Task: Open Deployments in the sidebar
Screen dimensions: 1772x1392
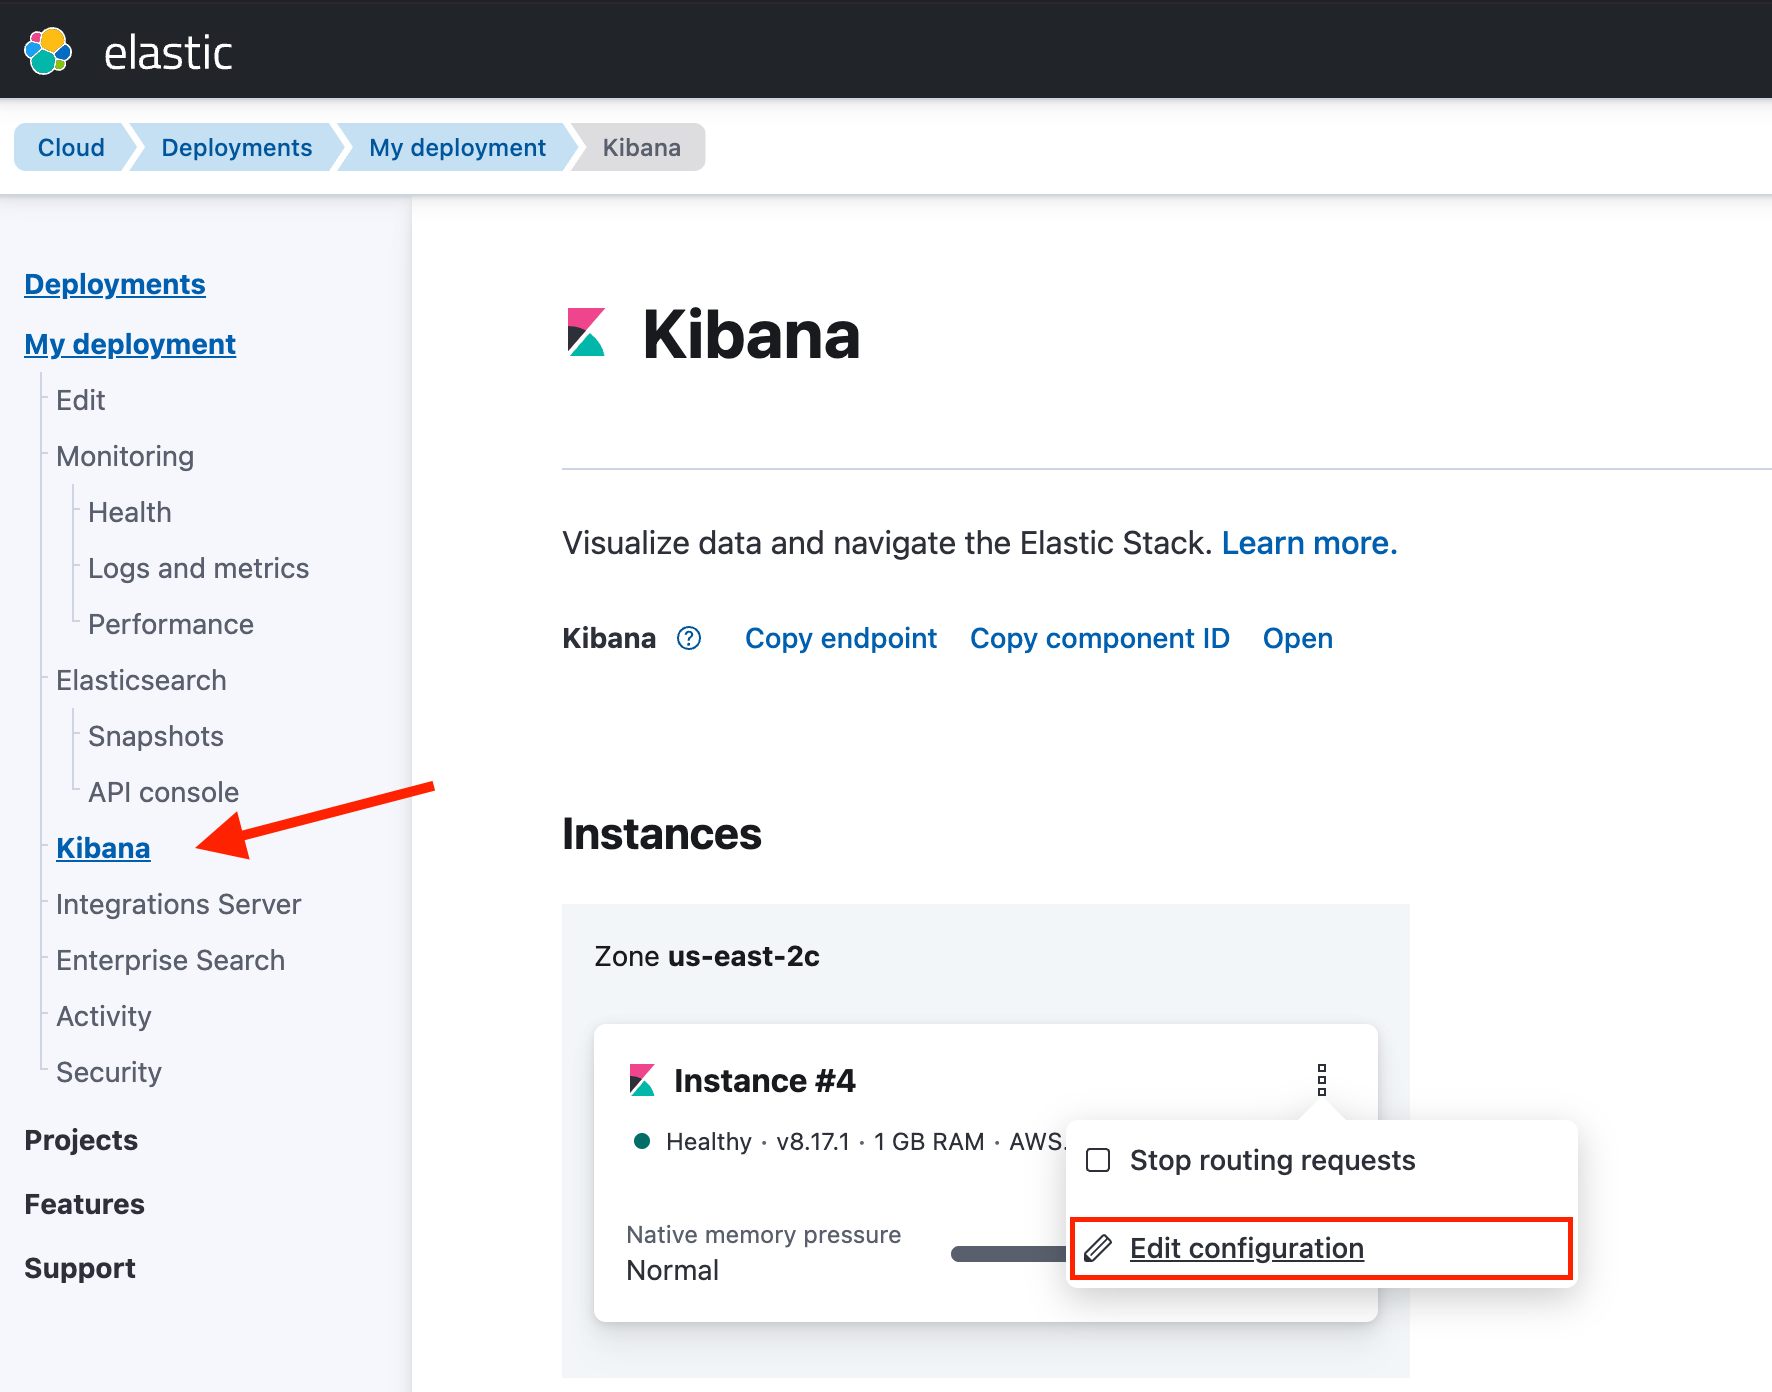Action: coord(115,284)
